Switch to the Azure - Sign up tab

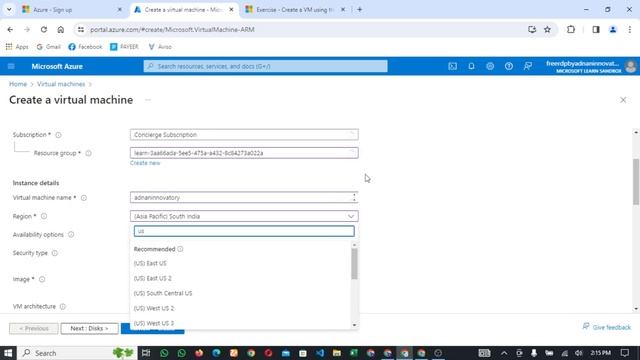pos(71,9)
